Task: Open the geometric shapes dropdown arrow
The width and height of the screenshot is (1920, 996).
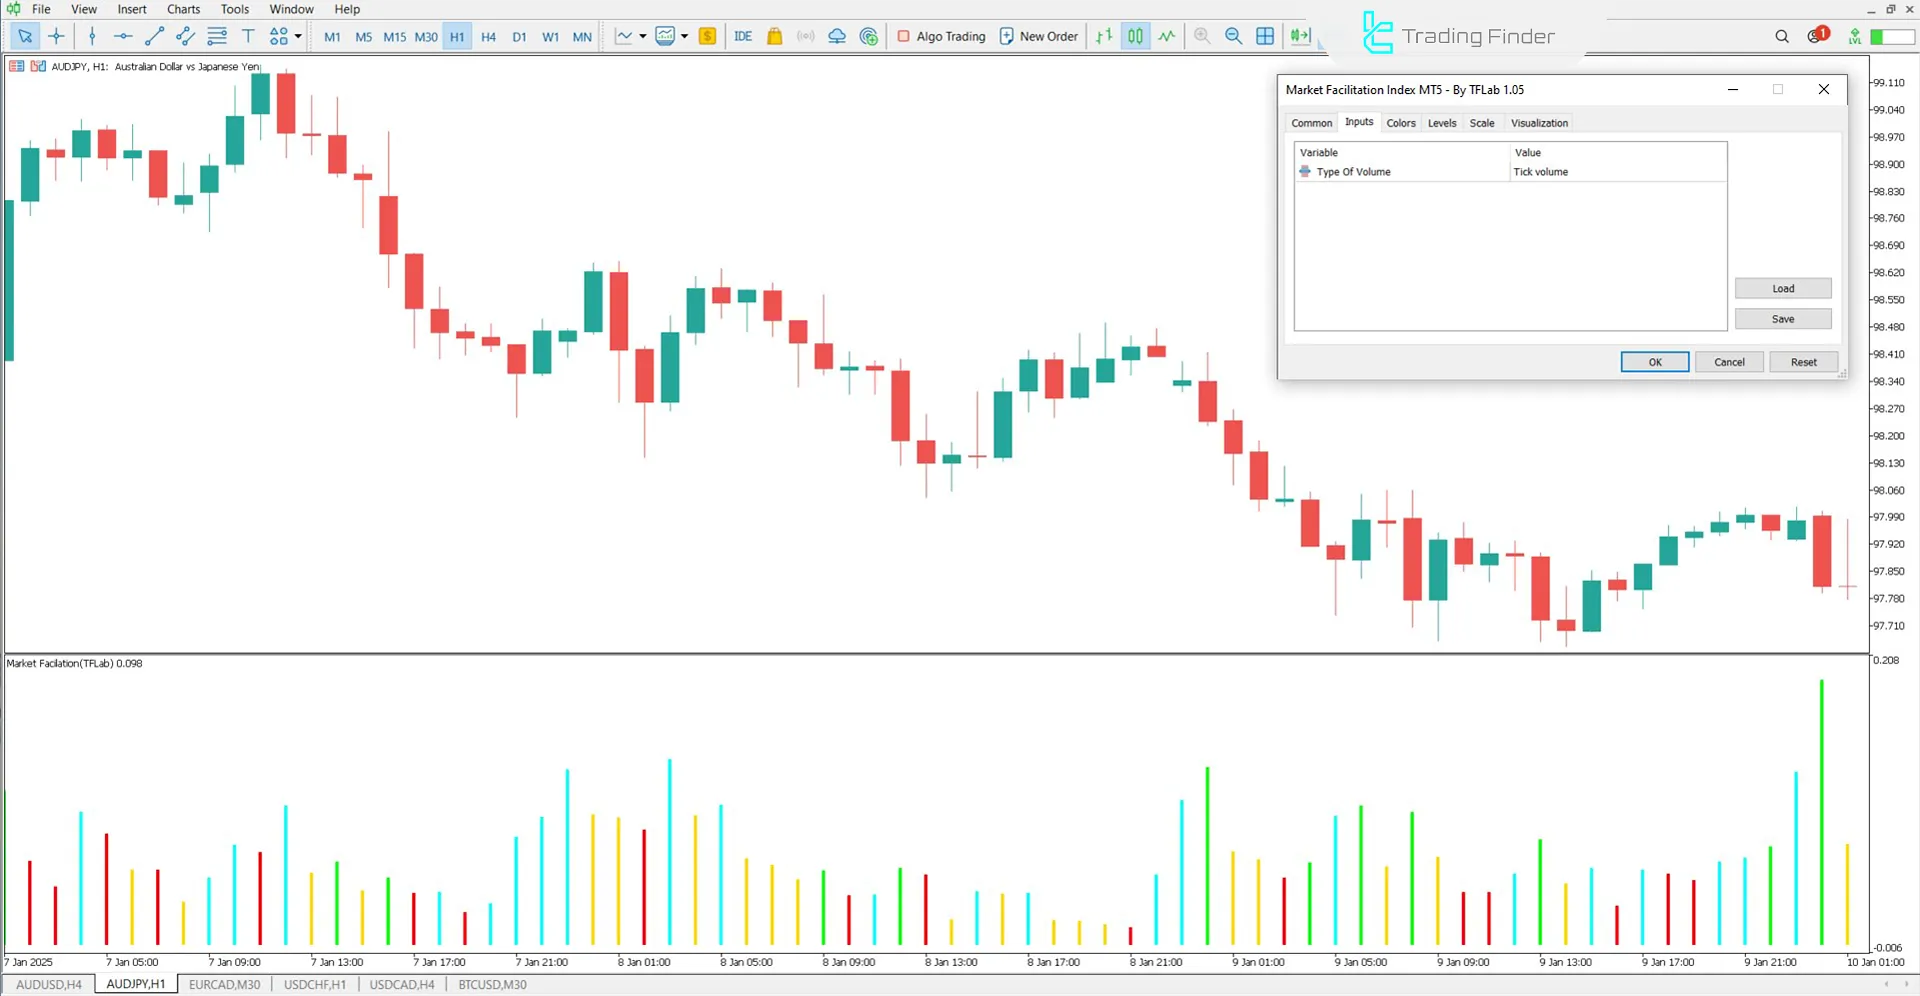Action: tap(297, 36)
